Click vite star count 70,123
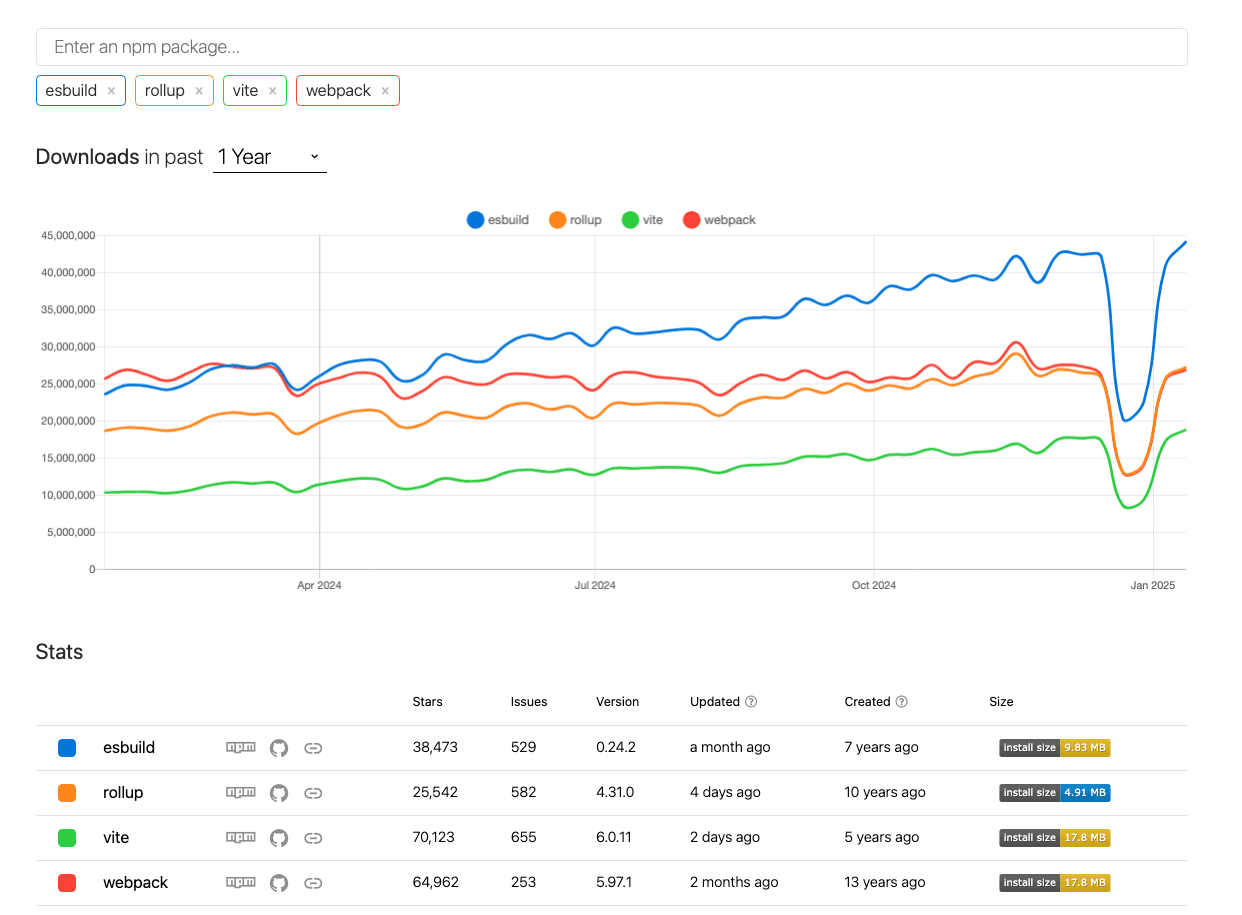Image resolution: width=1242 pixels, height=915 pixels. click(434, 837)
